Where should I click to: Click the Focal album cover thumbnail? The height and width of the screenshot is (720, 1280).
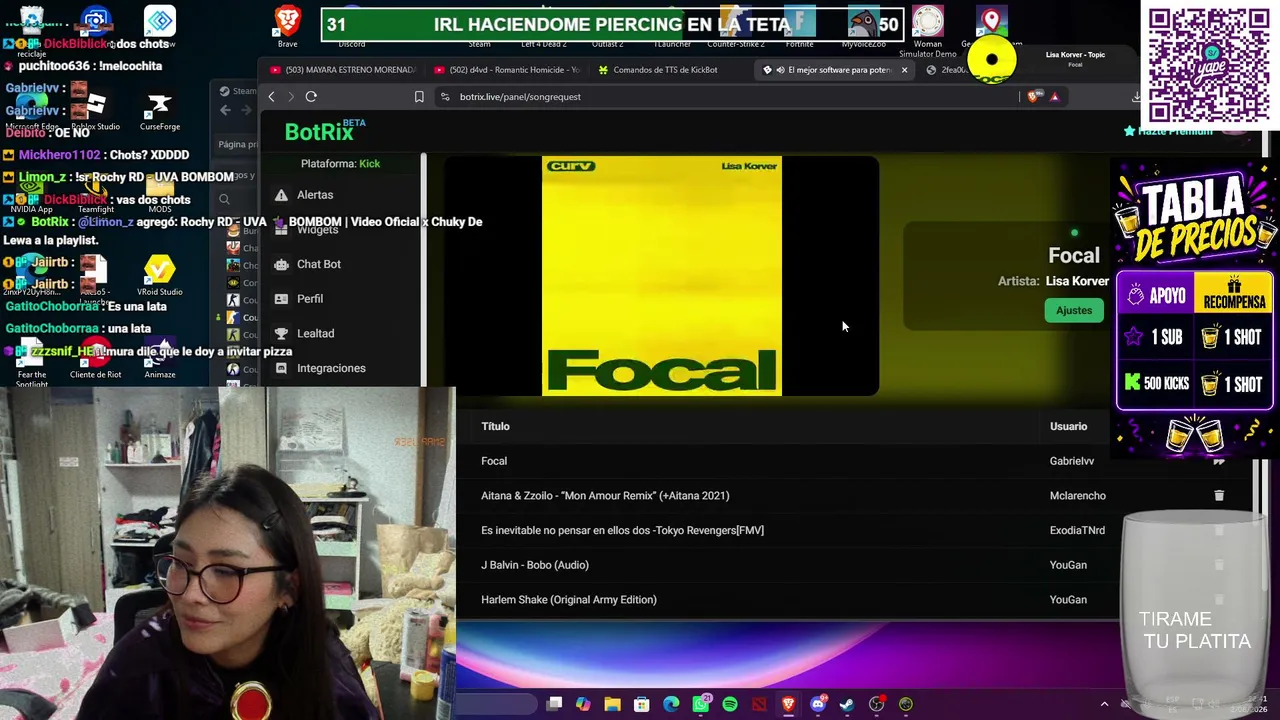point(661,276)
